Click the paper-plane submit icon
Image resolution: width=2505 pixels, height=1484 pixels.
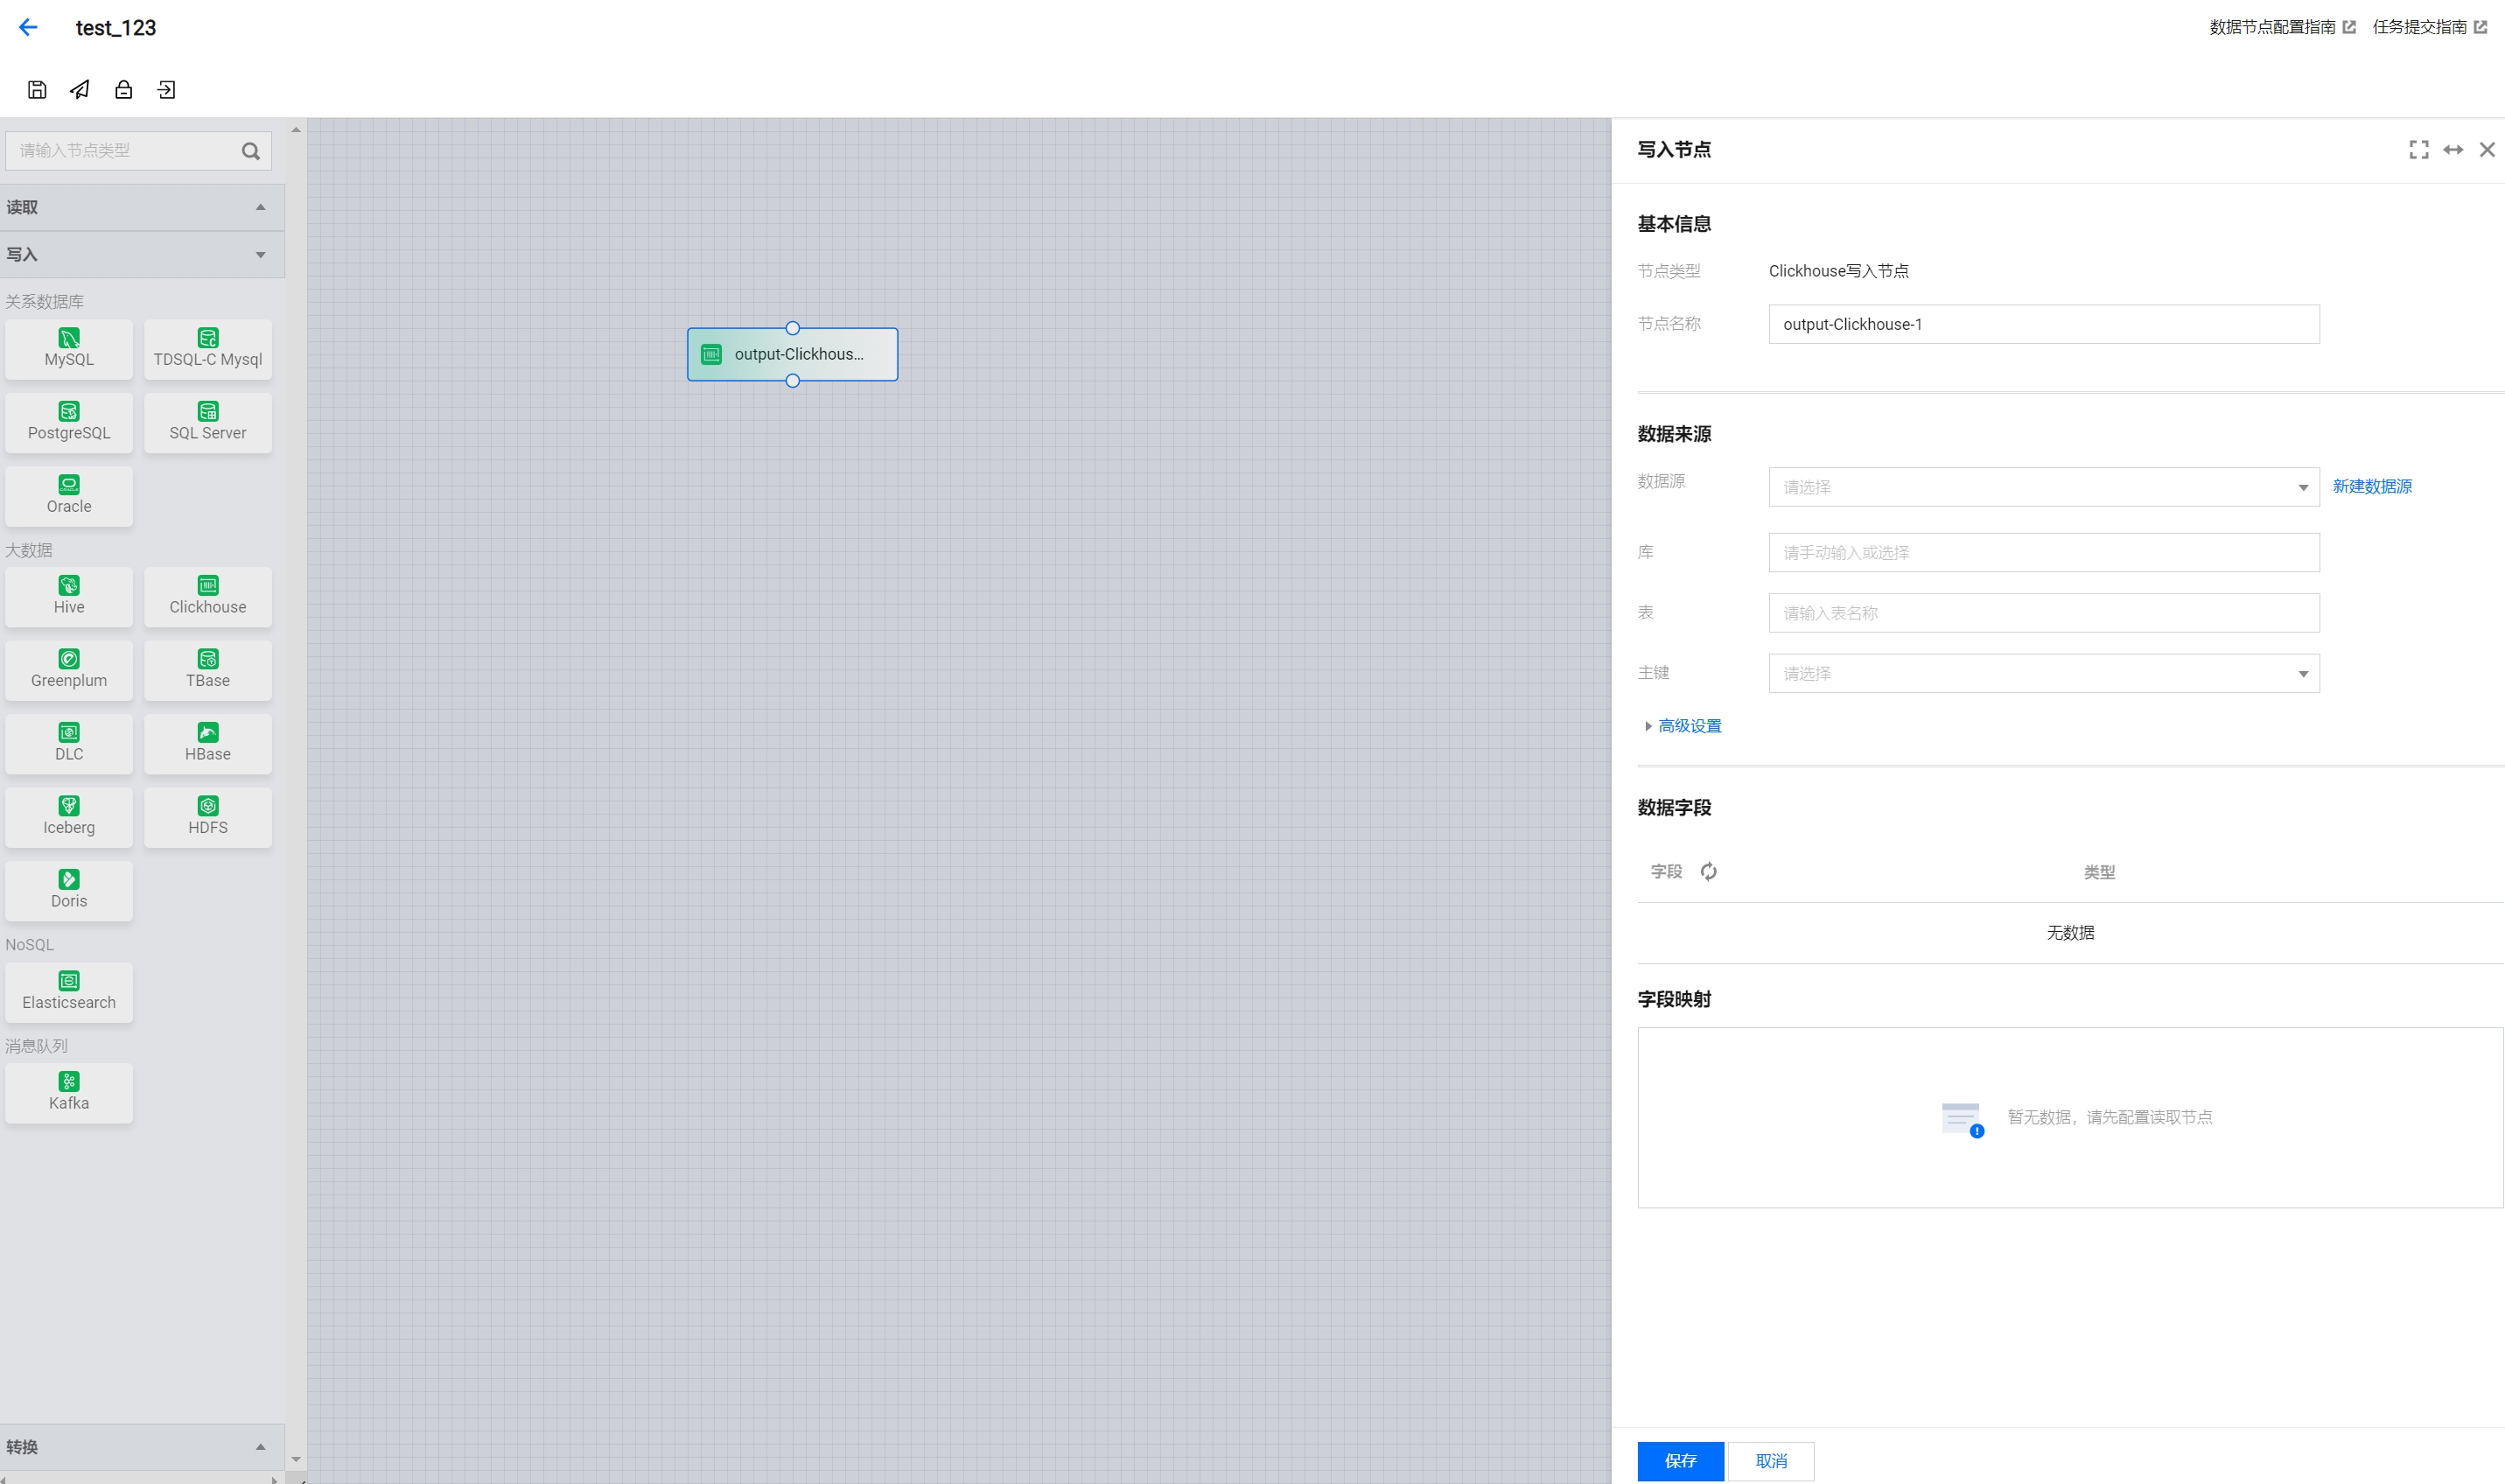(80, 90)
